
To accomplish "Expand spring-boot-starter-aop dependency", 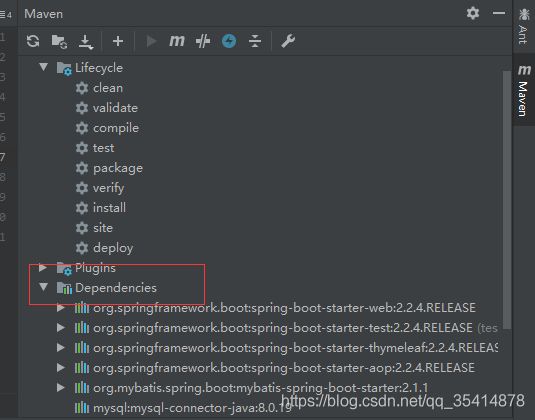I will tap(61, 367).
